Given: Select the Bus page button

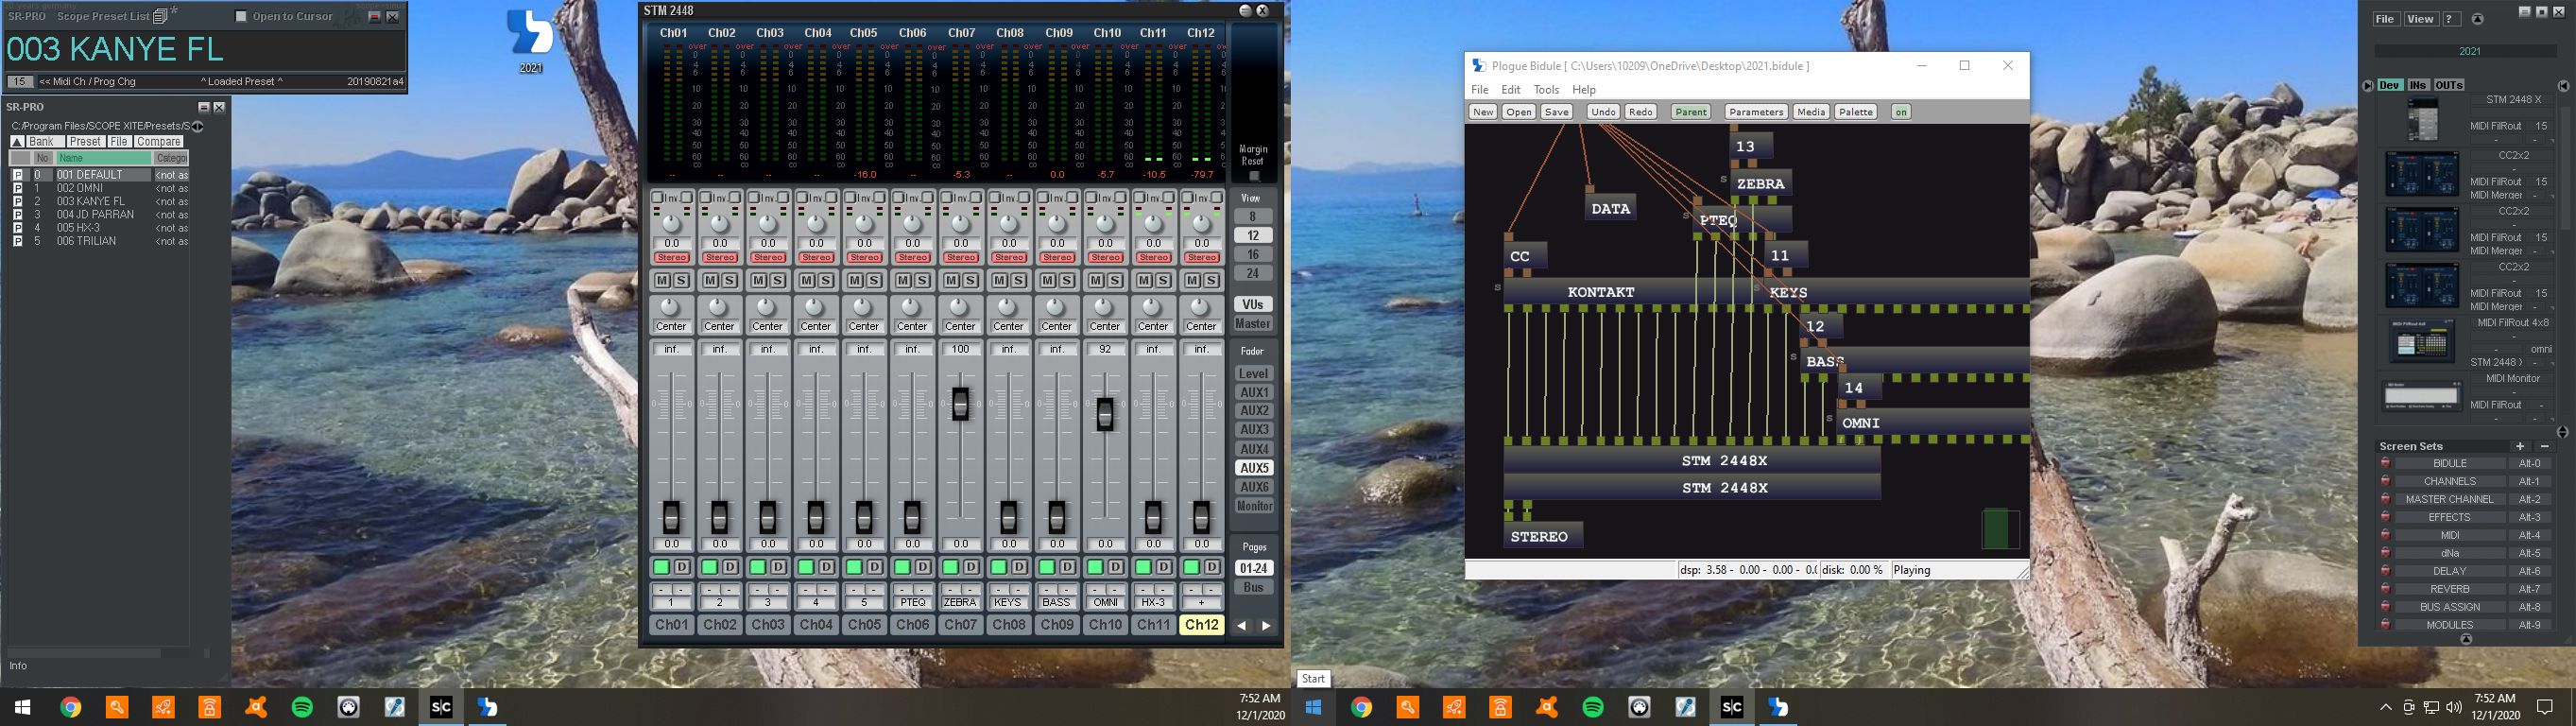Looking at the screenshot, I should coord(1253,587).
